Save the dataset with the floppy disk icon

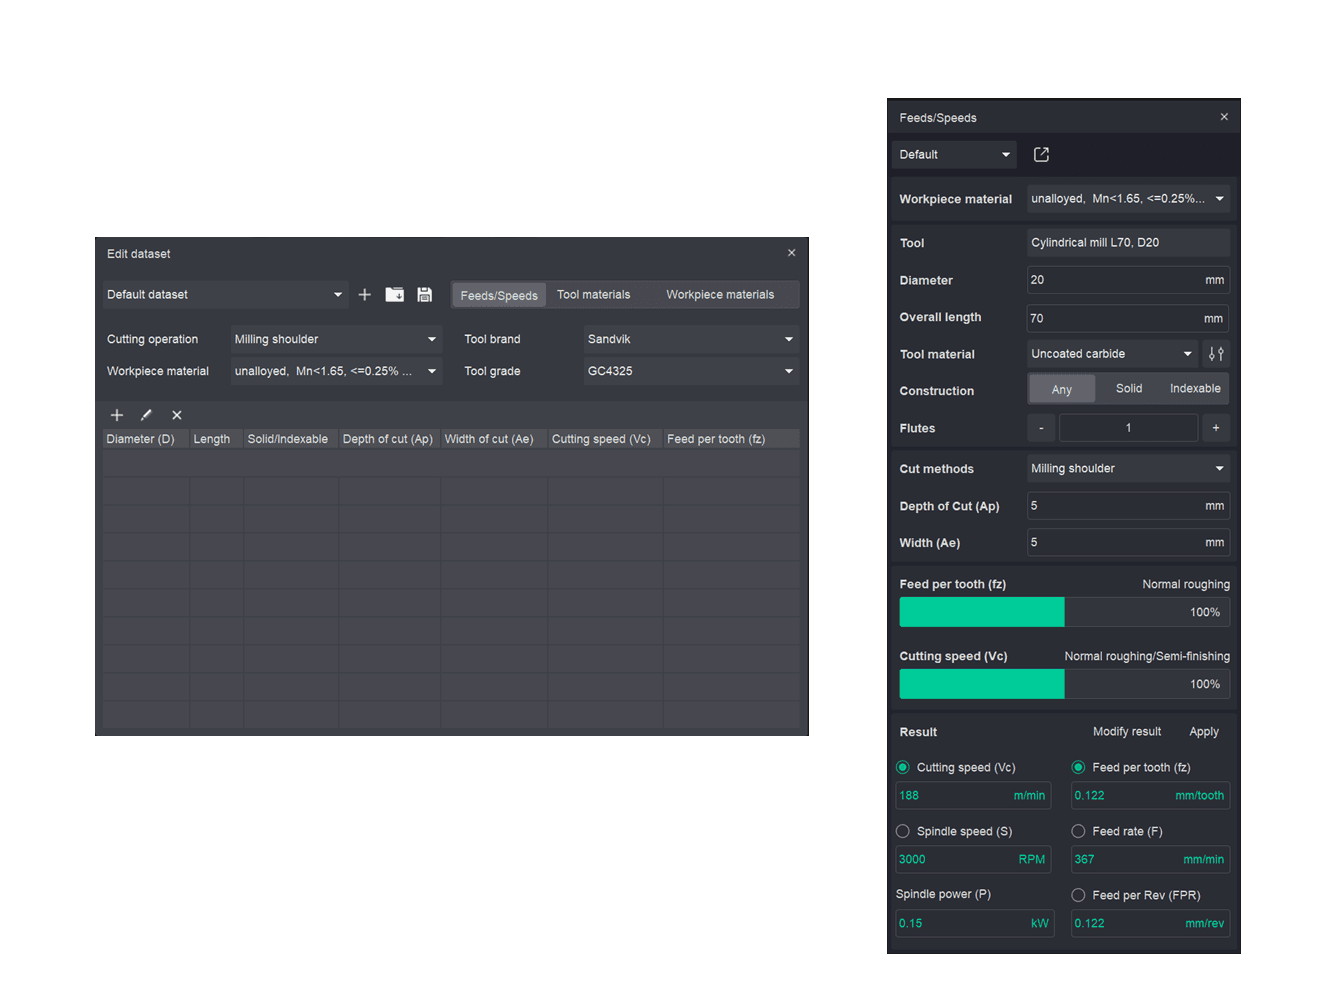click(425, 295)
